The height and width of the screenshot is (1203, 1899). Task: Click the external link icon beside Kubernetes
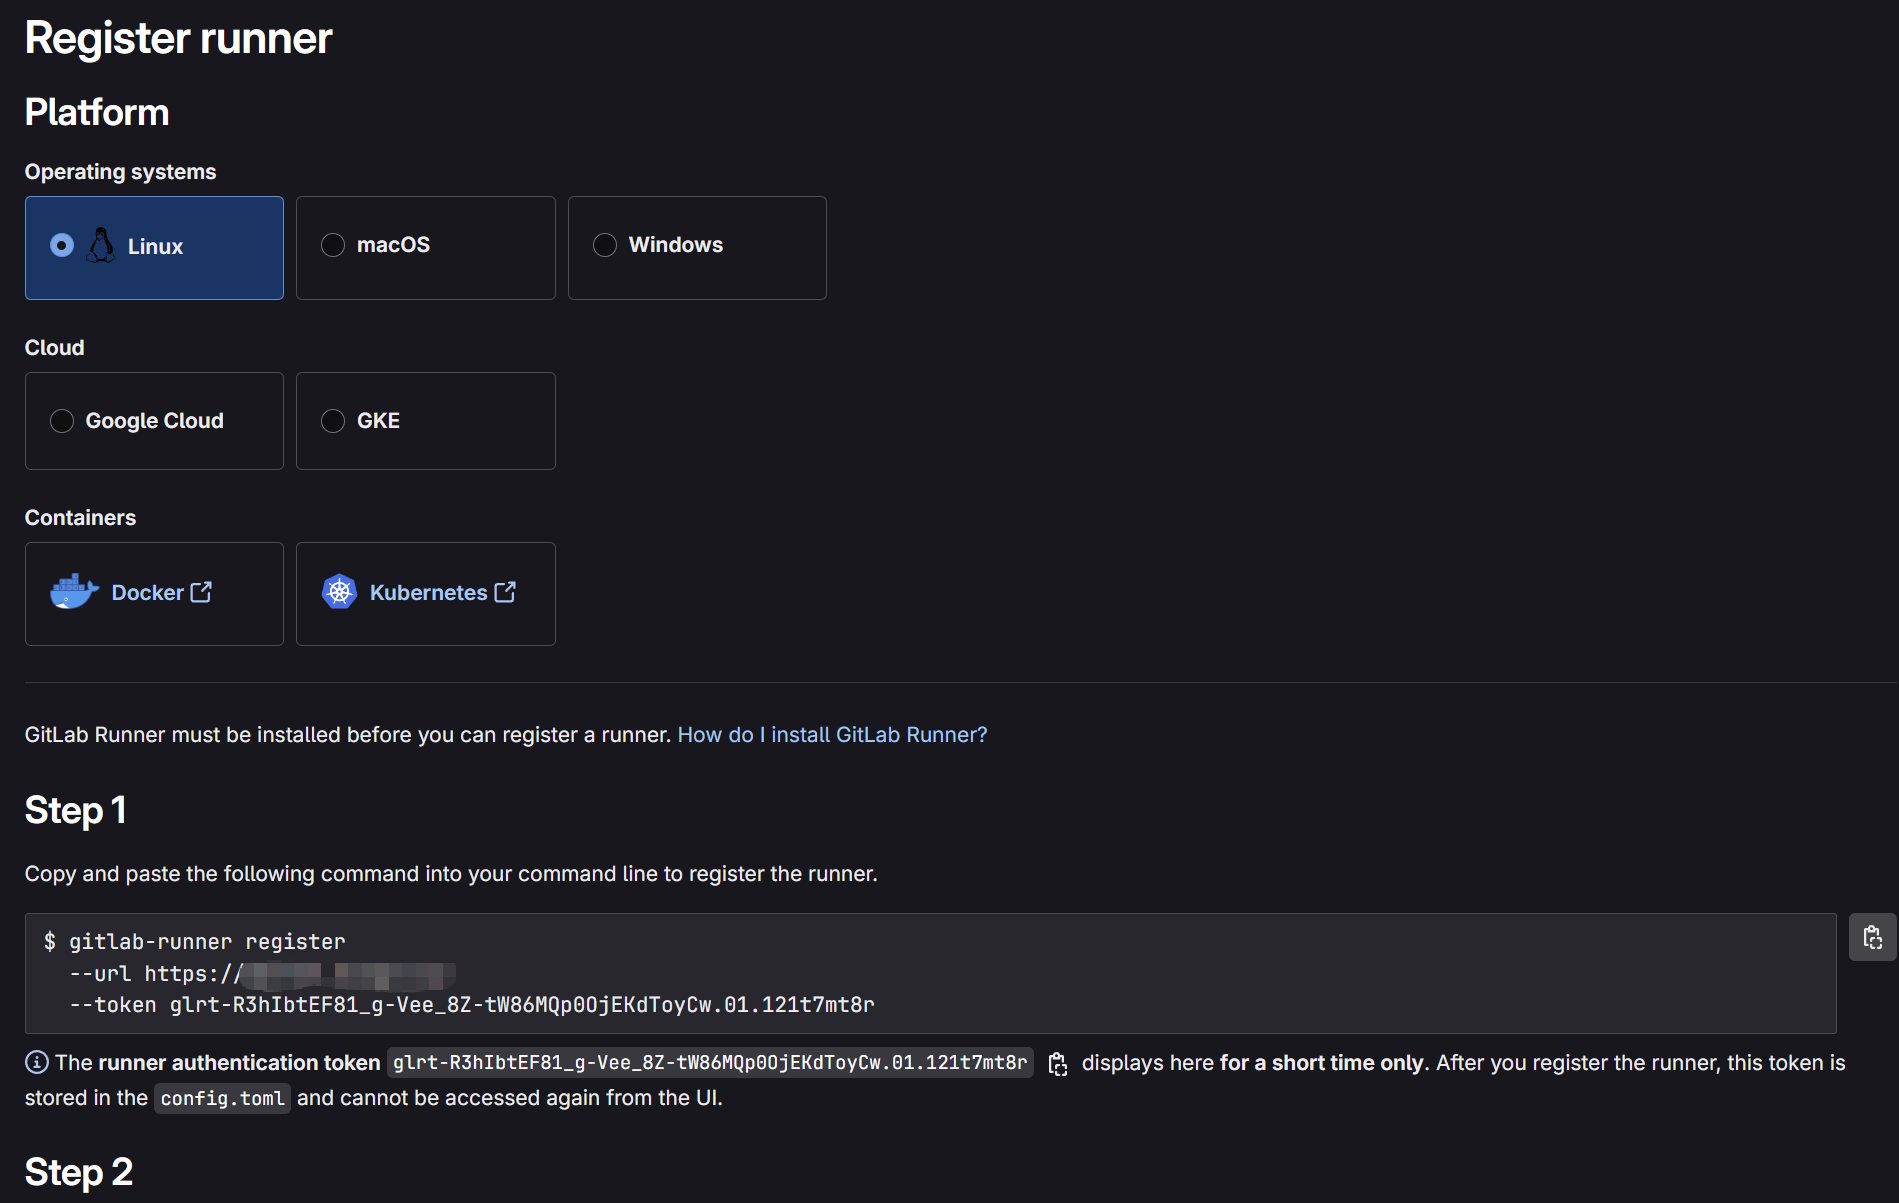(505, 592)
